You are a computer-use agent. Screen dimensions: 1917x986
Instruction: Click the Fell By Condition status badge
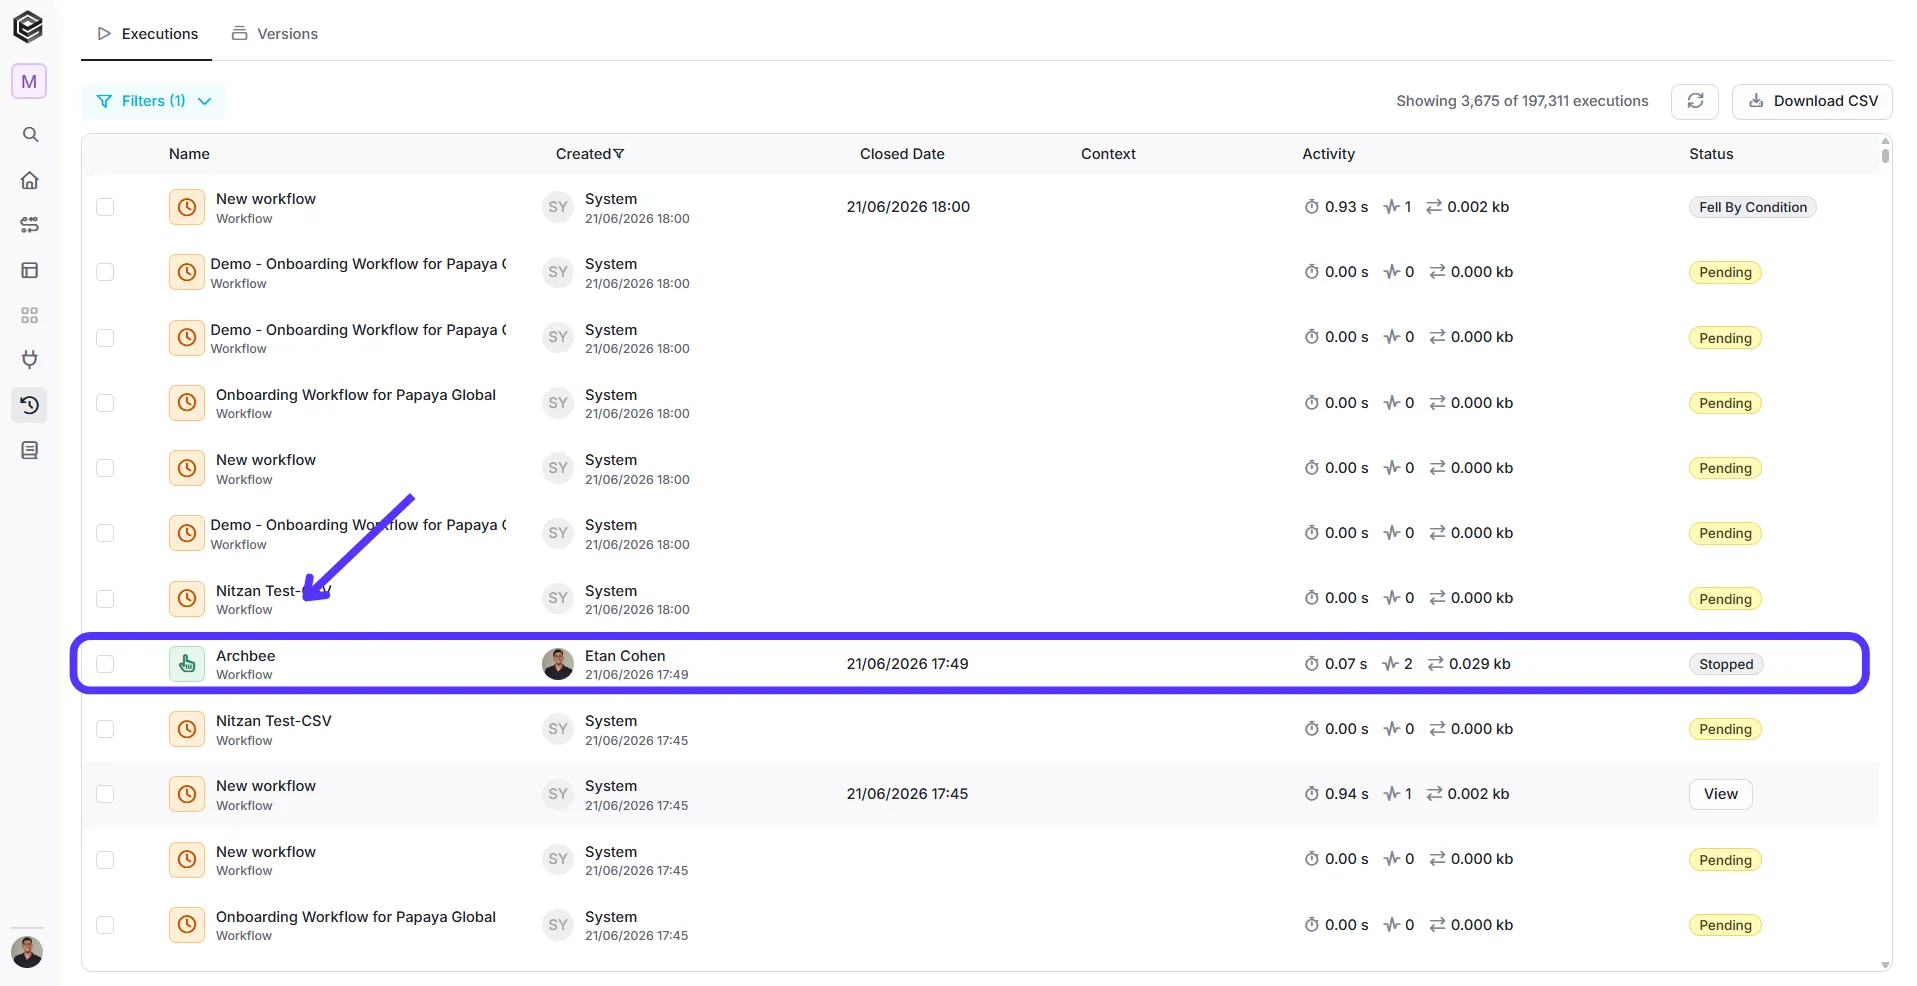point(1753,207)
